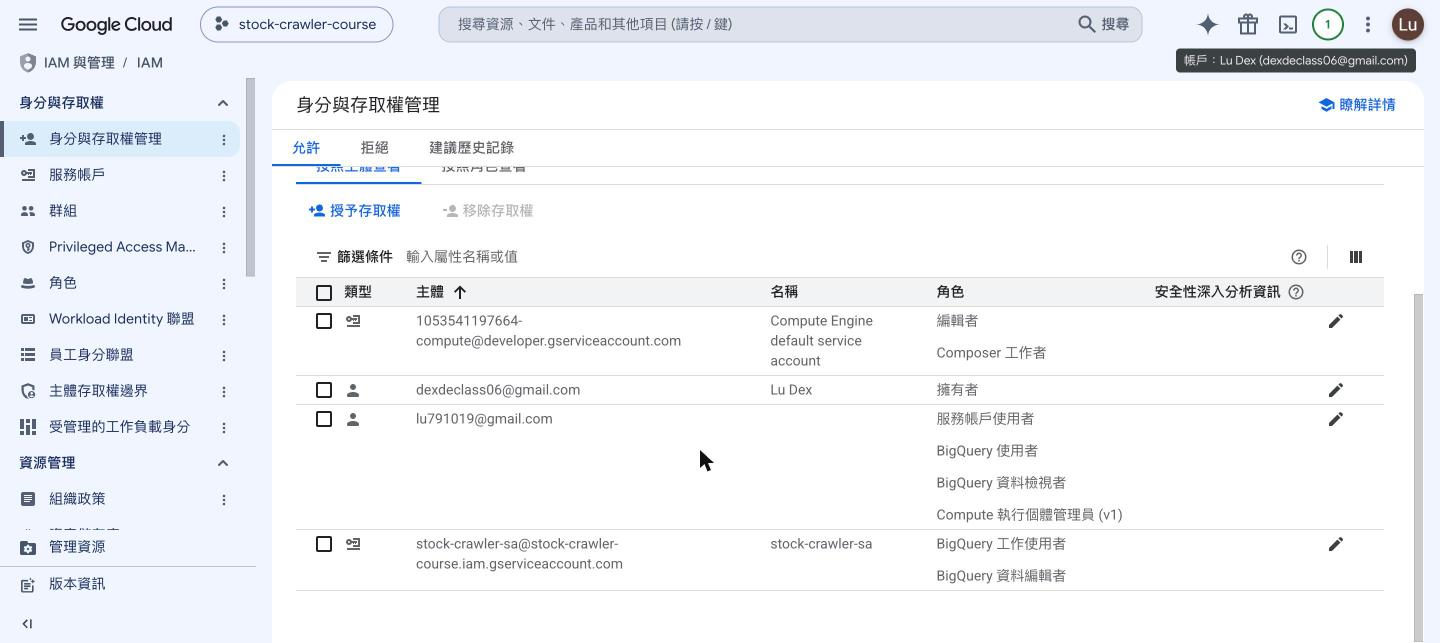Click the 類型 column header
The image size is (1440, 643).
(358, 292)
